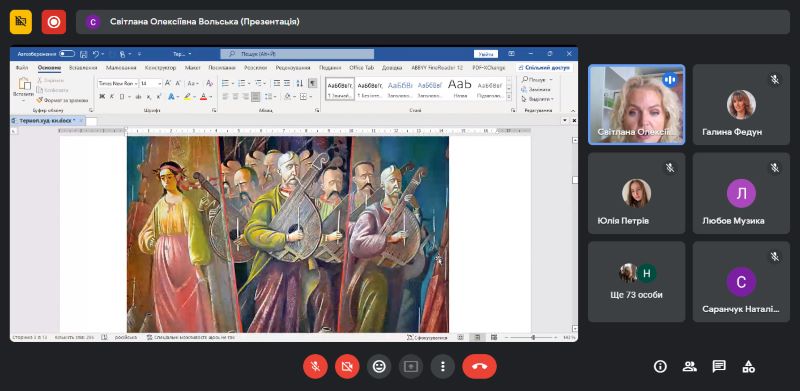The width and height of the screenshot is (800, 391).
Task: Open the 'Ще 73 особи' tile
Action: point(637,282)
